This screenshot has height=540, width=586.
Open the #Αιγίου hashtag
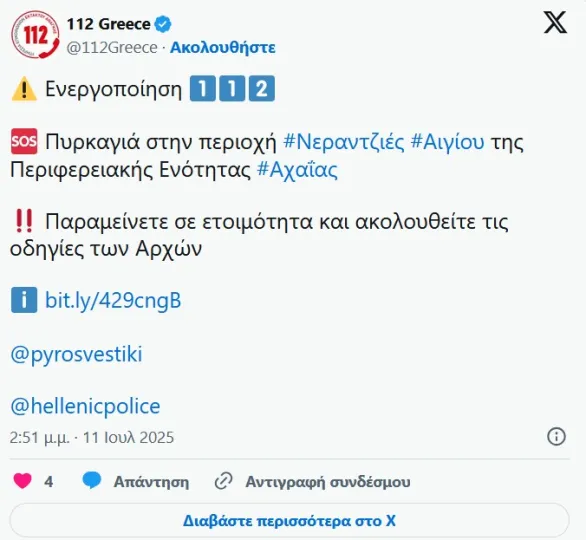pyautogui.click(x=447, y=142)
